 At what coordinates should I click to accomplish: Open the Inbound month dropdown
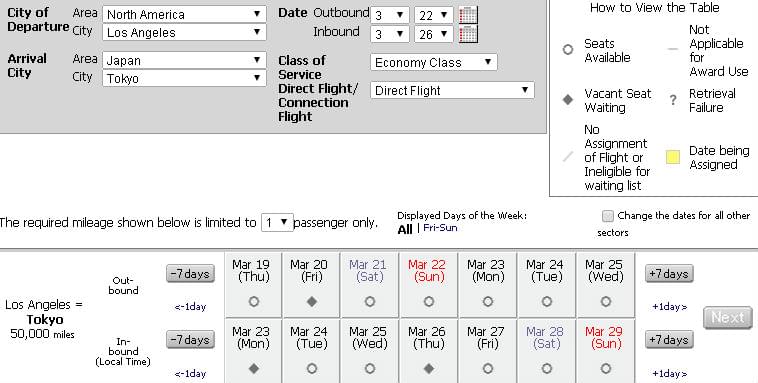(x=390, y=34)
